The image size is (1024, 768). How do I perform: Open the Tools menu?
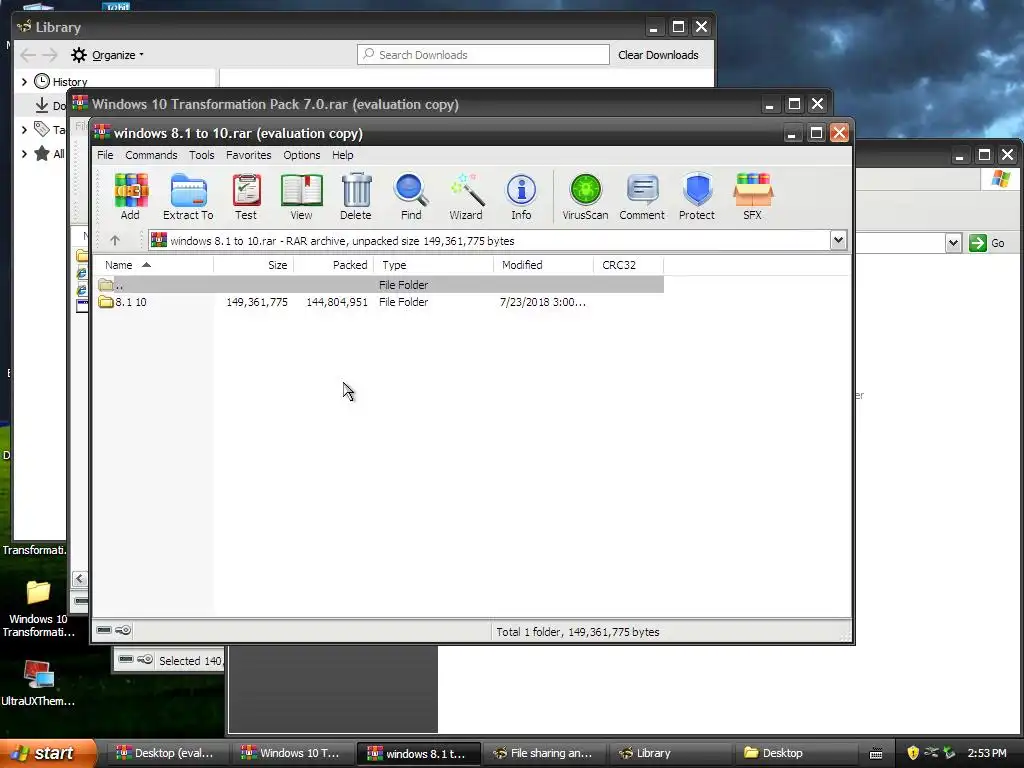click(202, 155)
